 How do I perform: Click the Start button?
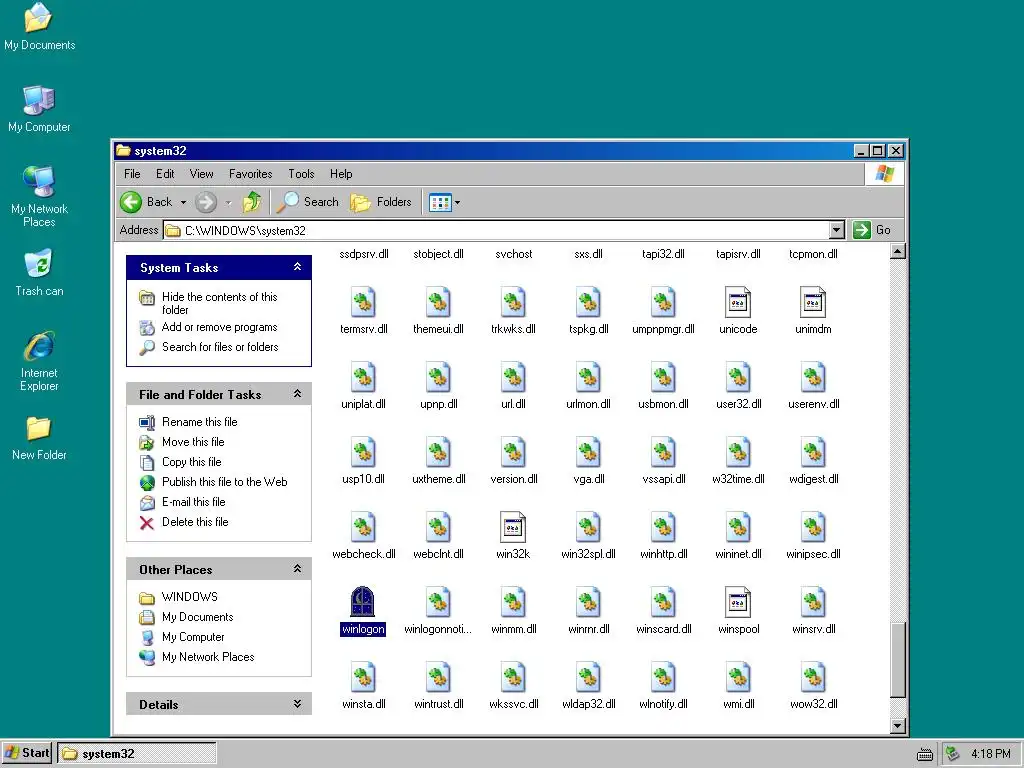[27, 753]
